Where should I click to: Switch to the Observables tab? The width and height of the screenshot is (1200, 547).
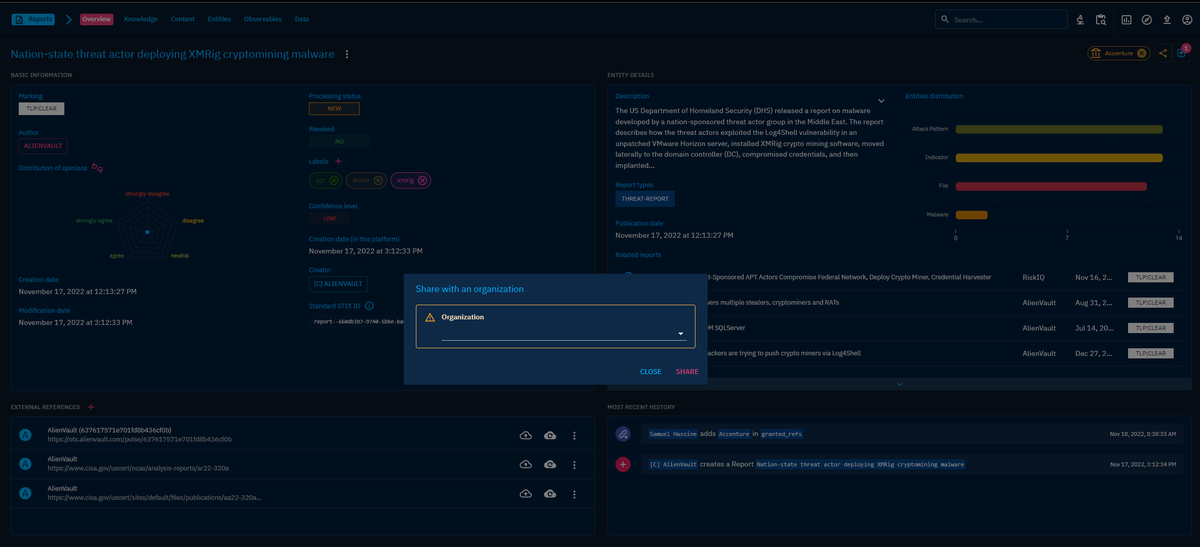263,19
